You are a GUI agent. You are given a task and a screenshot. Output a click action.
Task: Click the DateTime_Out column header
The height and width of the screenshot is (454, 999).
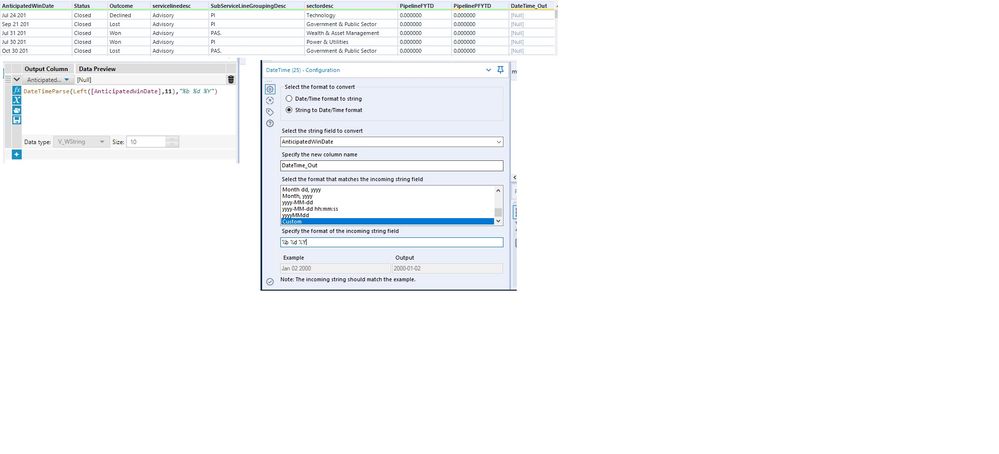click(x=532, y=6)
